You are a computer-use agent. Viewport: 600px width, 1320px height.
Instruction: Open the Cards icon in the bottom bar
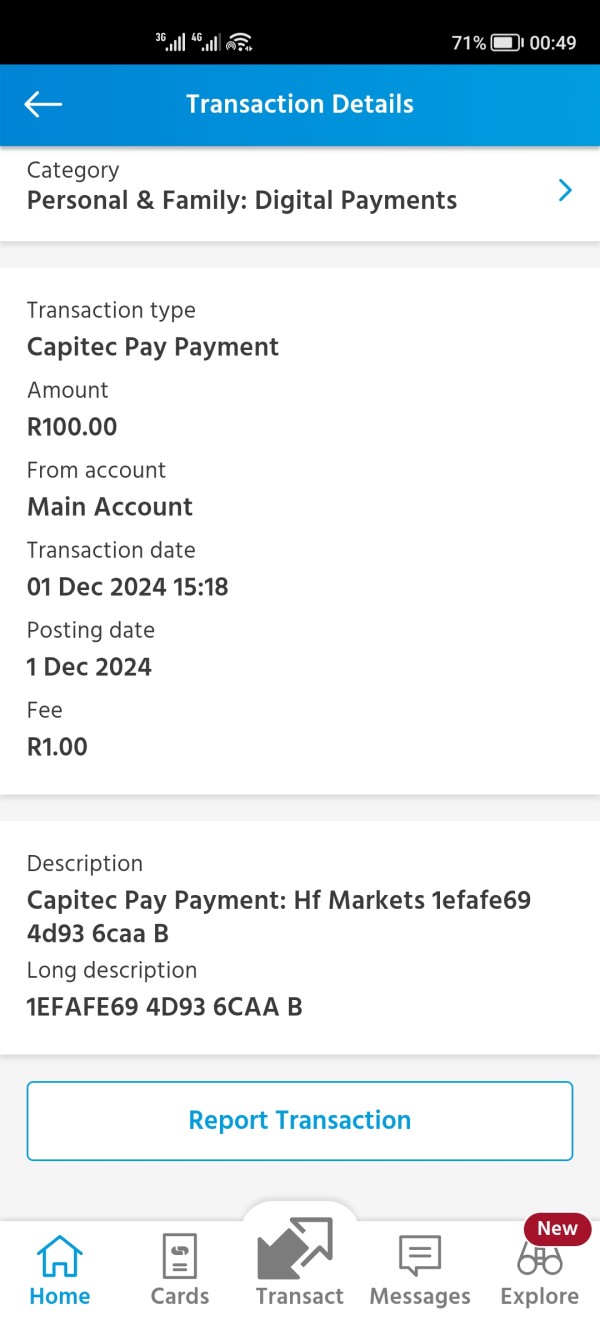pos(180,1256)
